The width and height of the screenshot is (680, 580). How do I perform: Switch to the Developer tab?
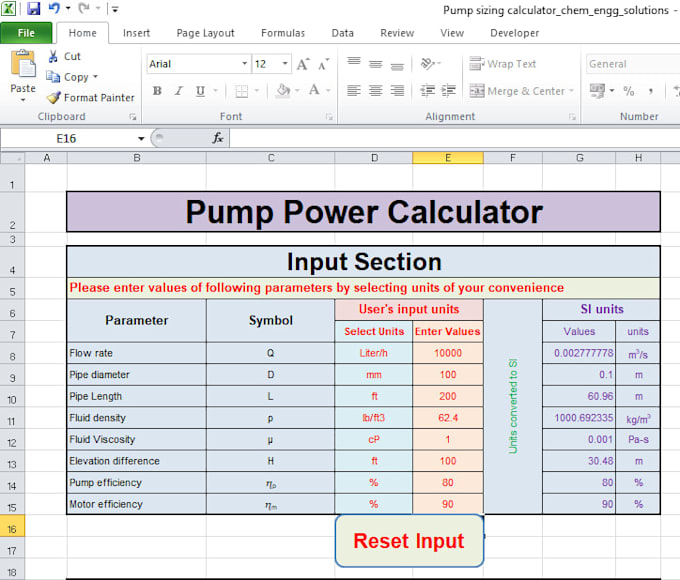click(514, 33)
